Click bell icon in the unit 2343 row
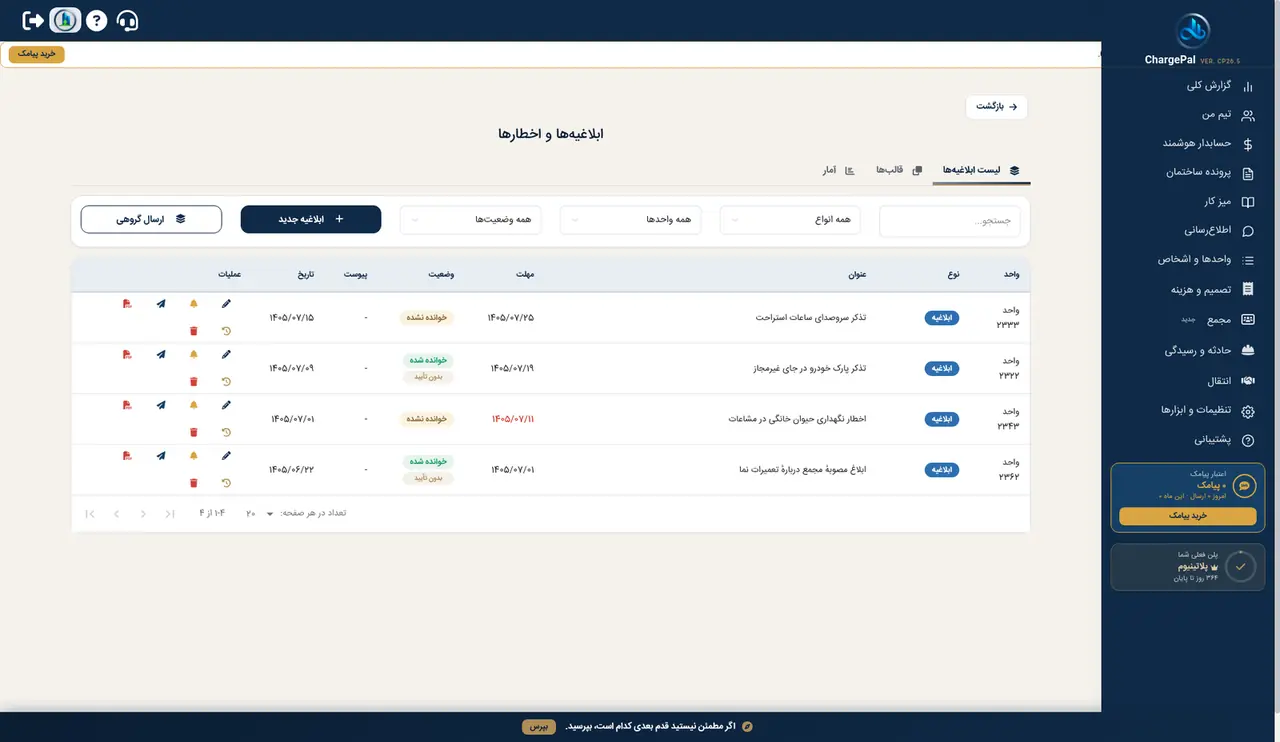 coord(194,405)
